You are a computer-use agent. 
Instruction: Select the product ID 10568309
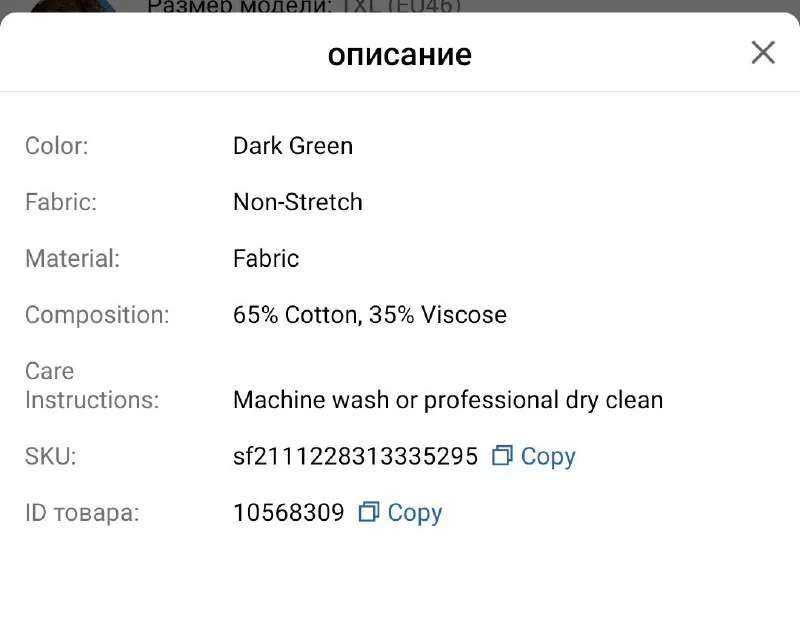coord(288,513)
